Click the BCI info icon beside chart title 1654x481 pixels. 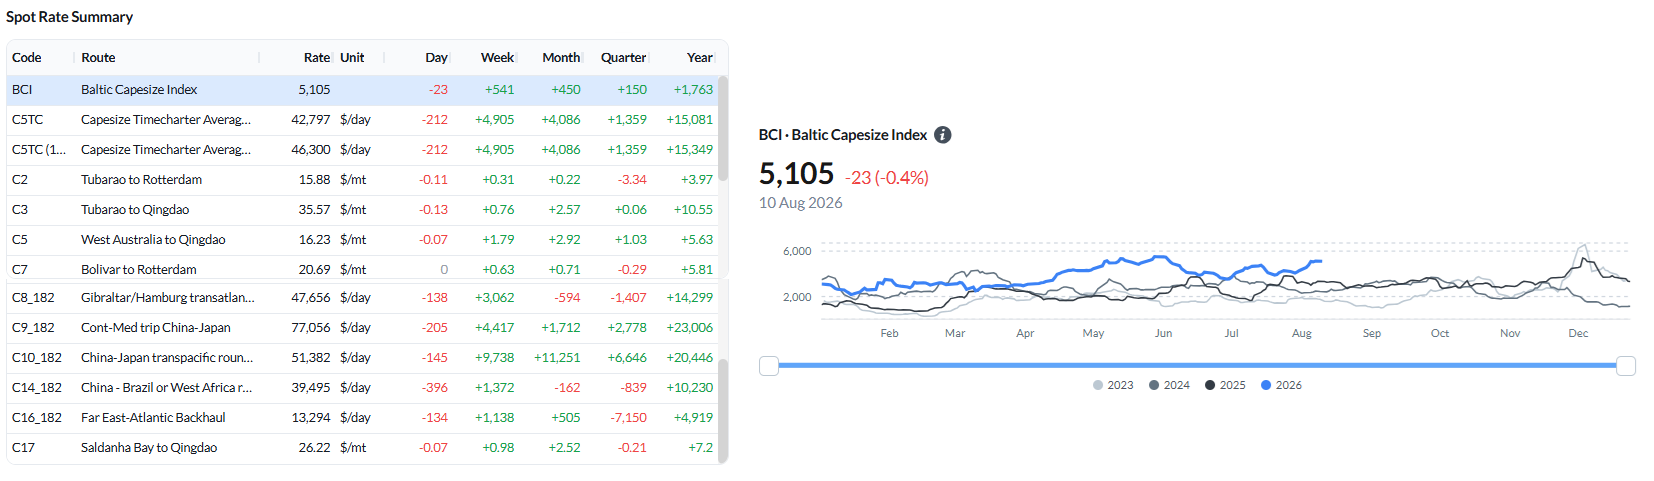point(942,135)
